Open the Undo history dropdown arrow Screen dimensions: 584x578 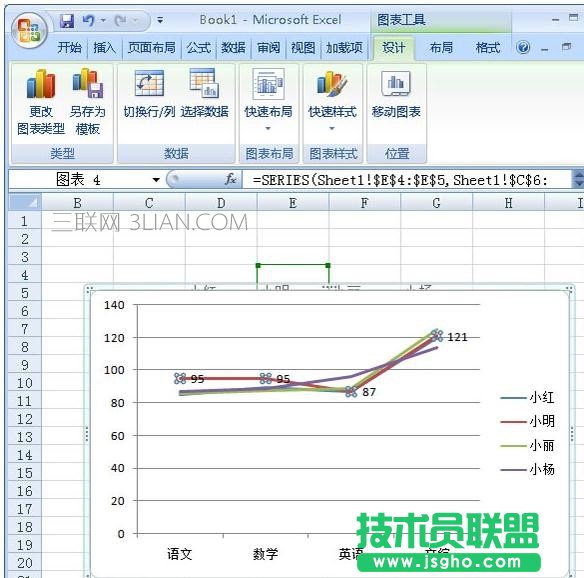(x=103, y=20)
